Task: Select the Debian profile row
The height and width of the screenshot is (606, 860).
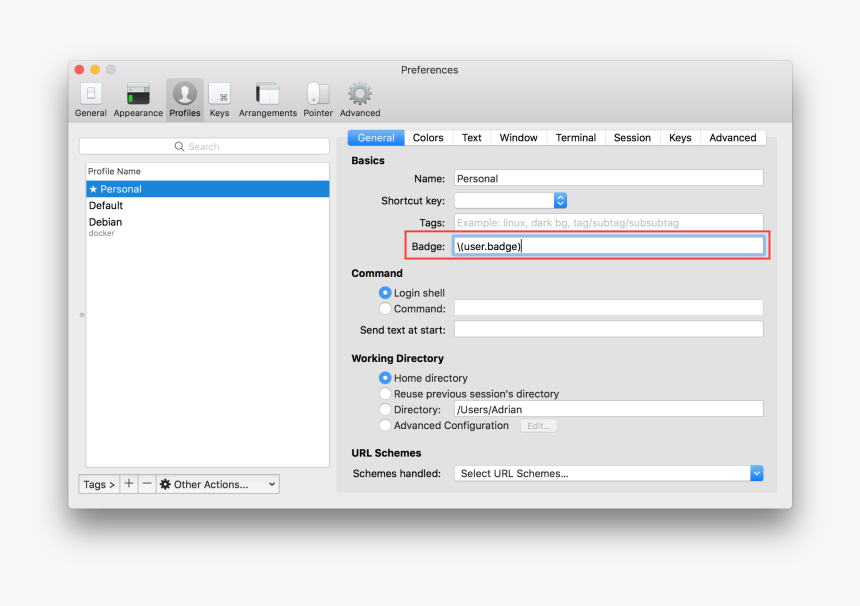Action: (x=208, y=226)
